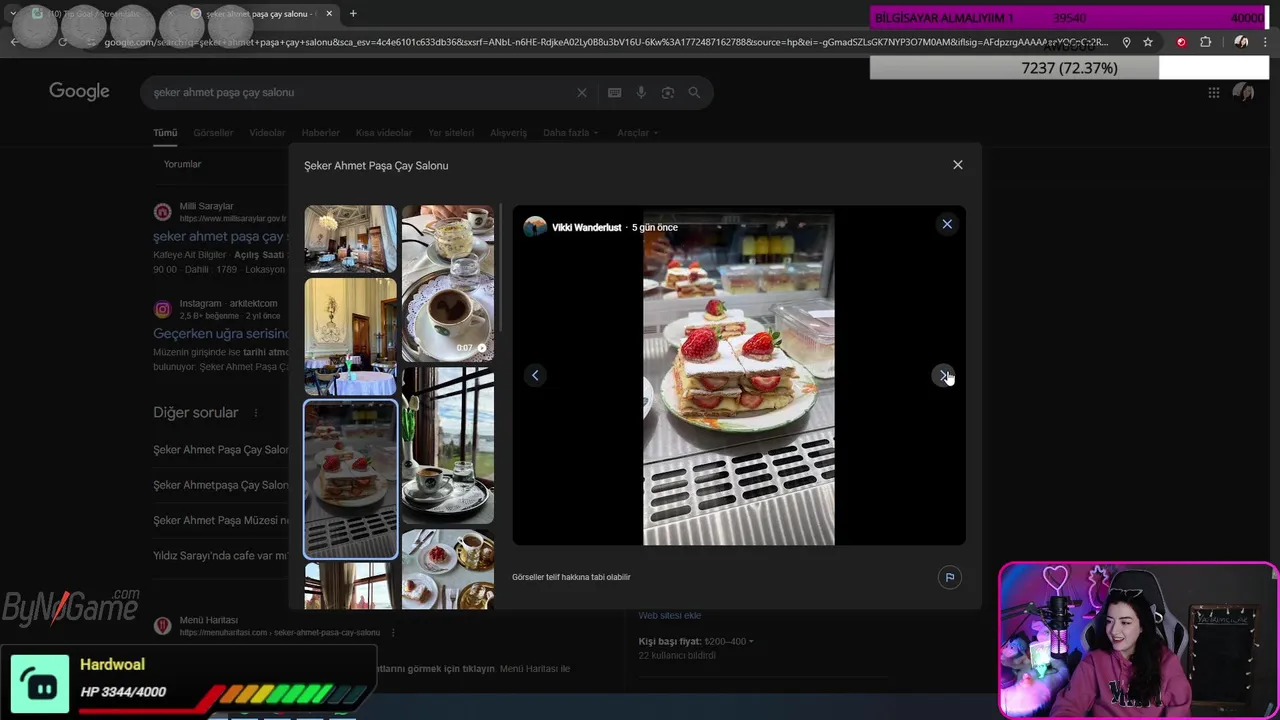This screenshot has width=1280, height=720.
Task: Open the yellow-walled room thumbnail
Action: [350, 336]
